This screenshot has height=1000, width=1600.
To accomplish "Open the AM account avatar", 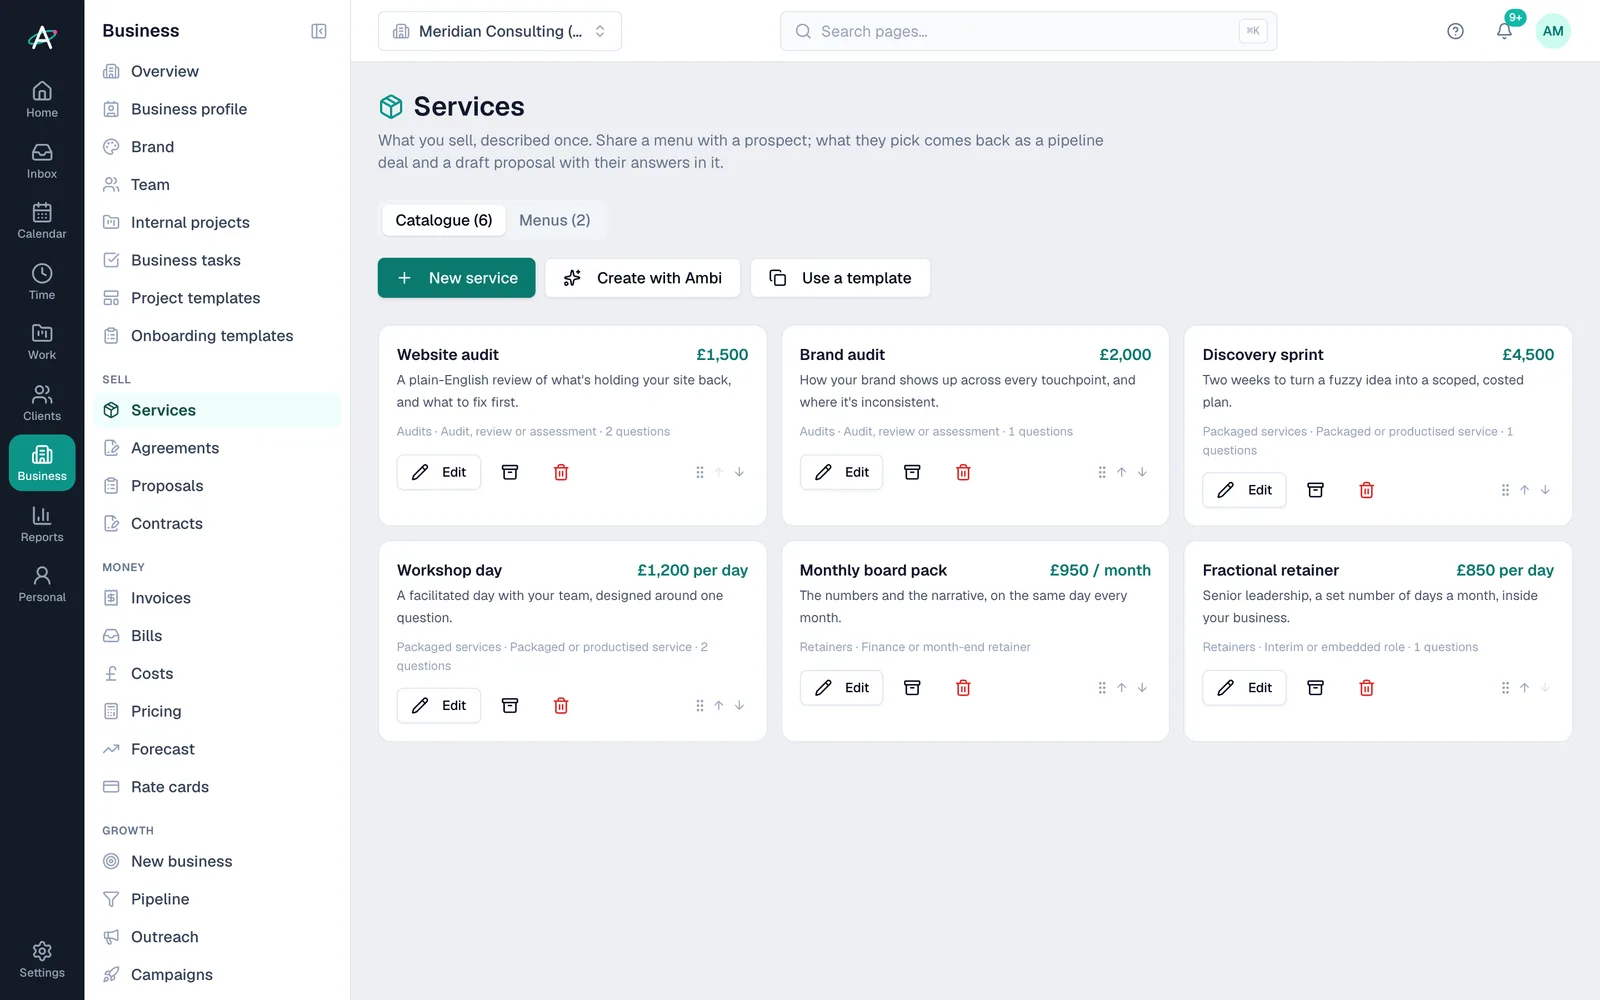I will [1553, 31].
